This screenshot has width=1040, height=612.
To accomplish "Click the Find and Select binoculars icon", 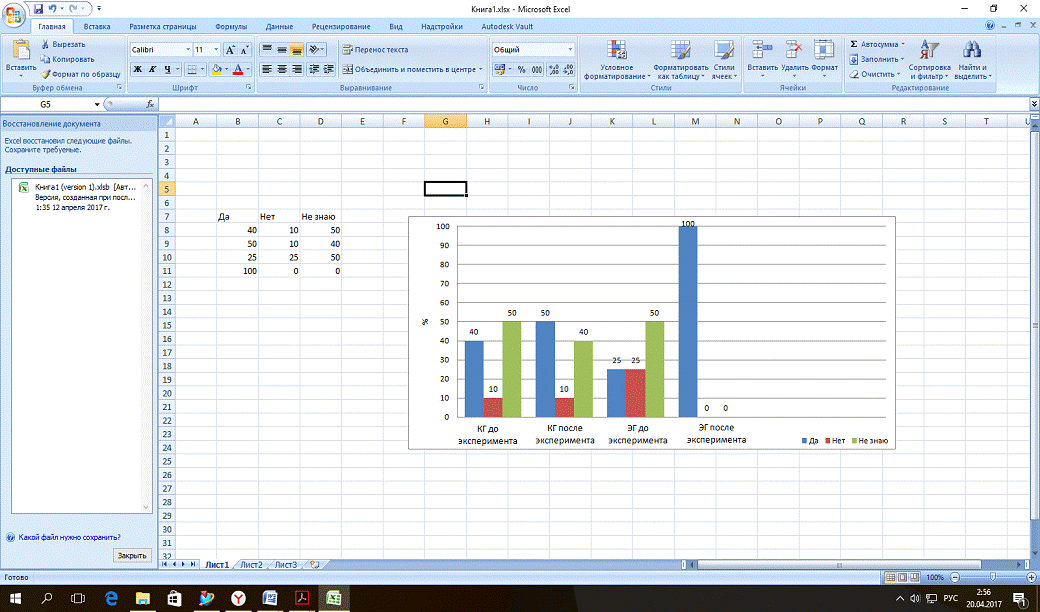I will tap(970, 50).
